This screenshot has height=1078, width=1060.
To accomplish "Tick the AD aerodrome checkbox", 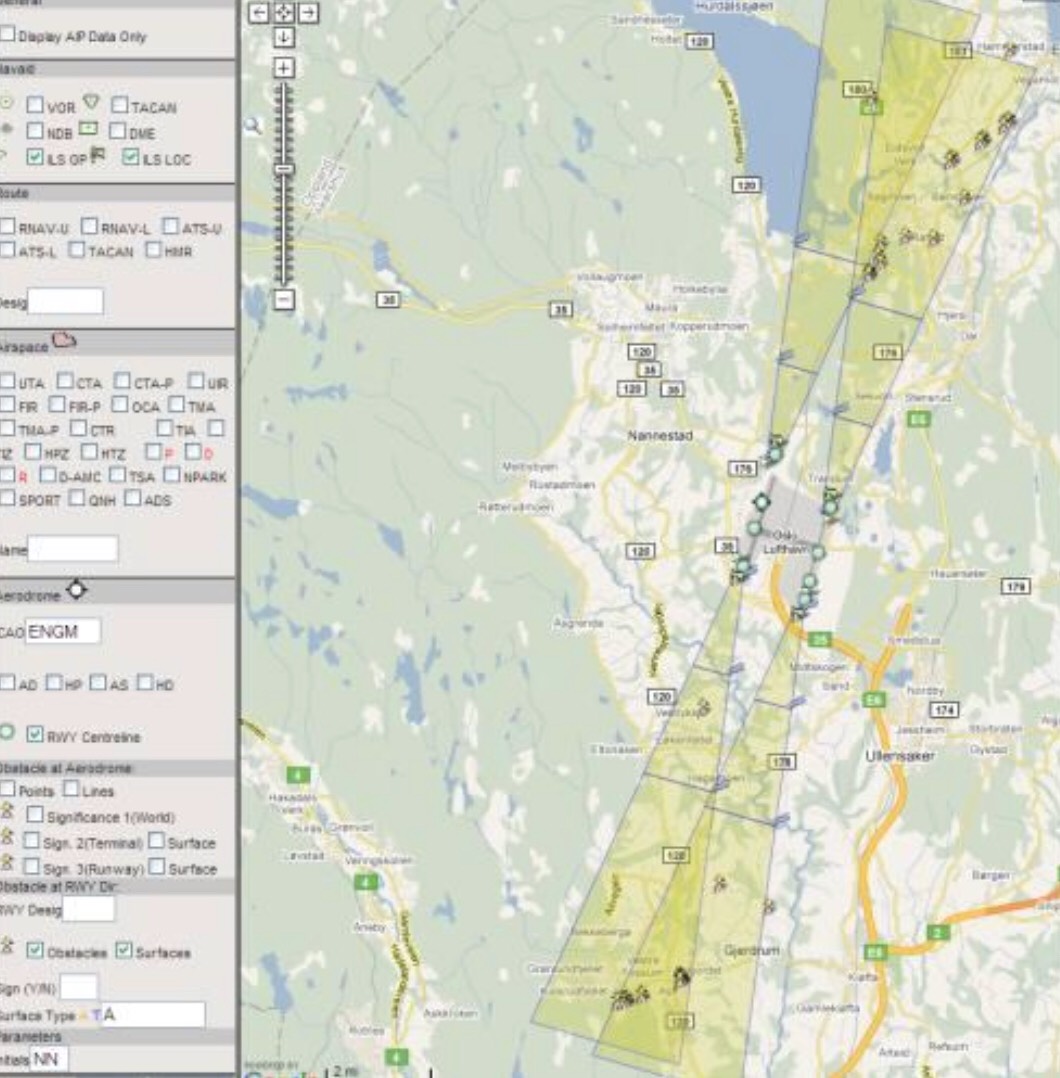I will [x=8, y=682].
